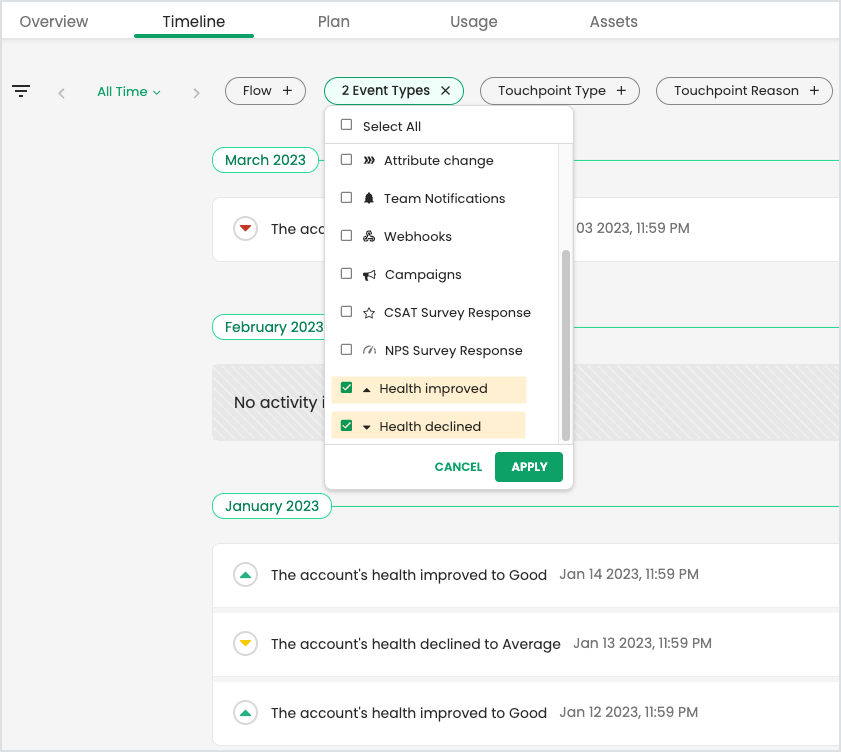Switch to the Overview tab
This screenshot has height=752, width=841.
(x=53, y=21)
